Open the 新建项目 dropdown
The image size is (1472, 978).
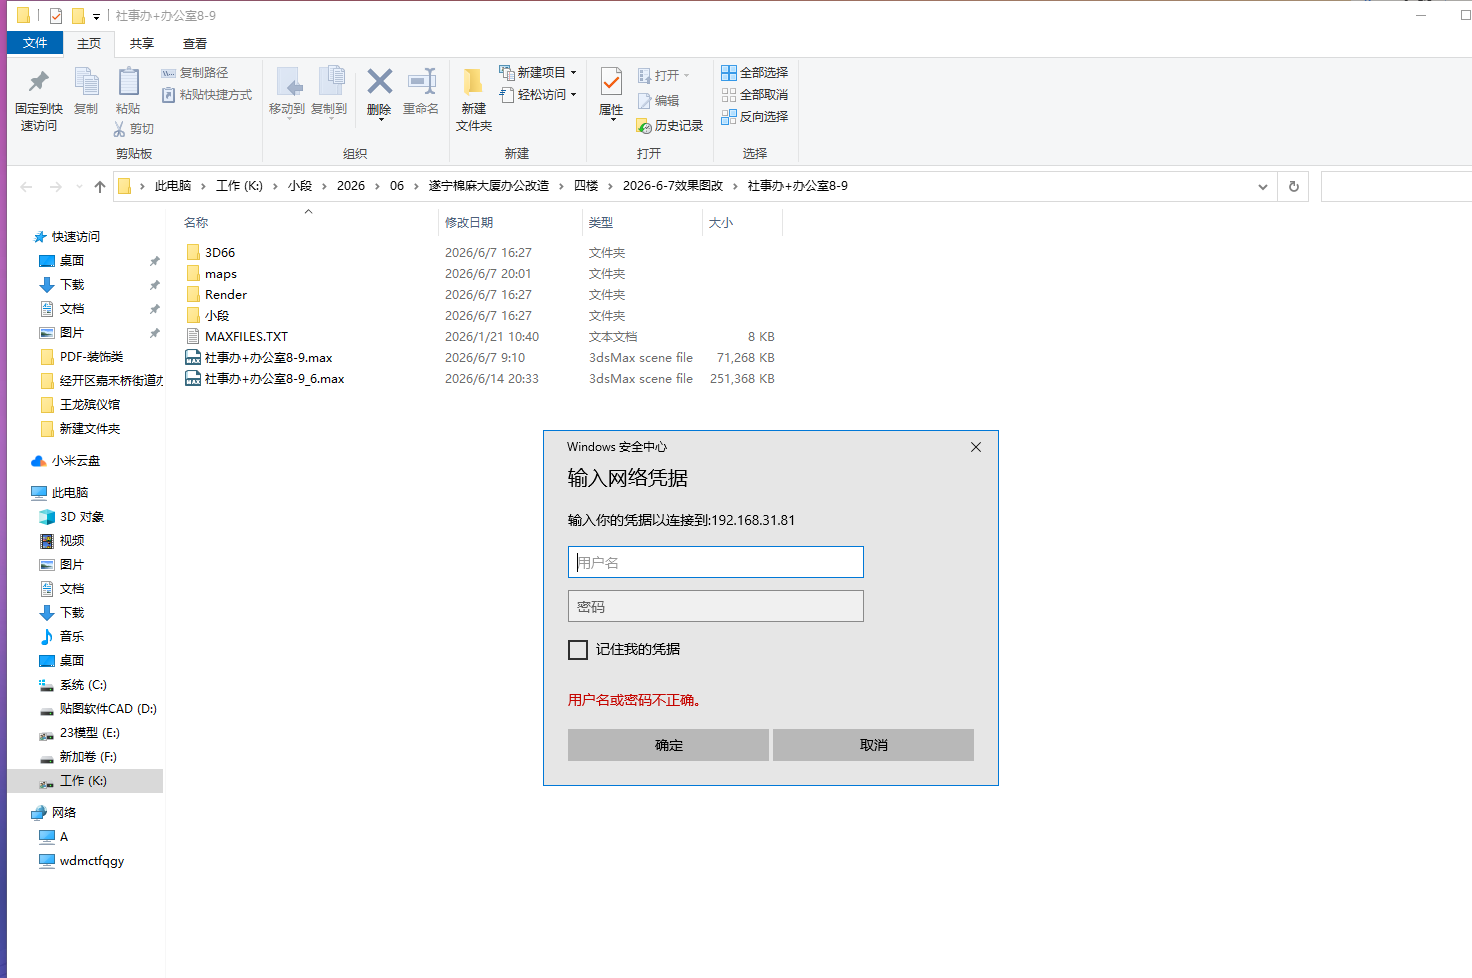tap(538, 73)
